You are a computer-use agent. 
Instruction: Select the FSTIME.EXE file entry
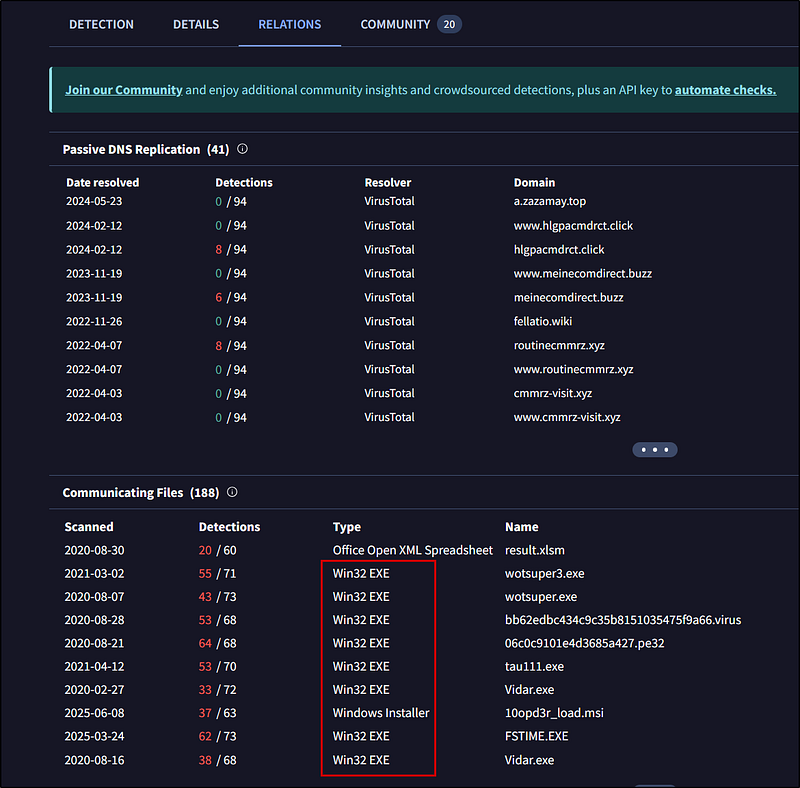[536, 736]
